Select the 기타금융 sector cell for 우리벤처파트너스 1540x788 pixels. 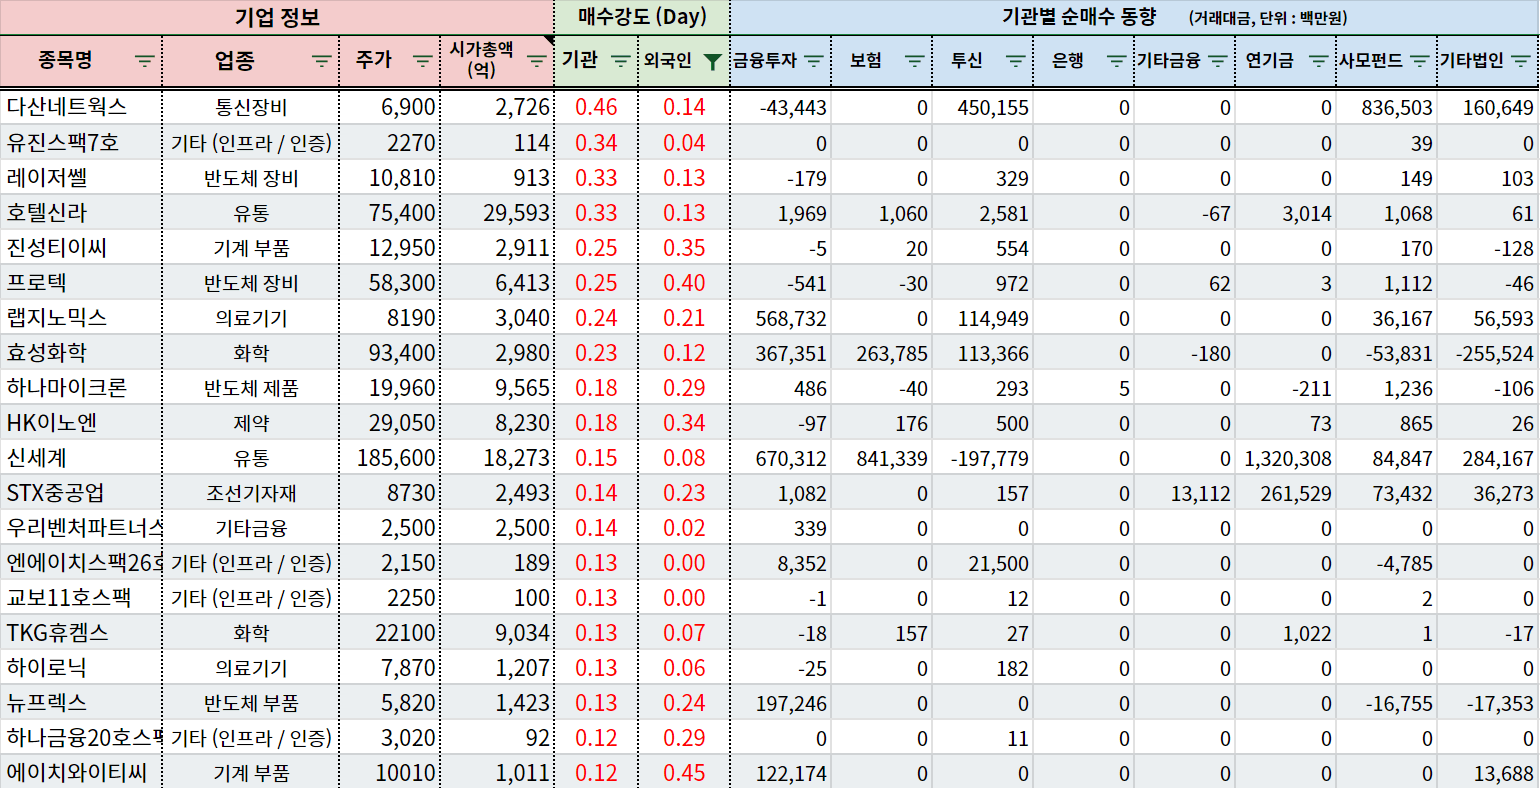pos(251,528)
